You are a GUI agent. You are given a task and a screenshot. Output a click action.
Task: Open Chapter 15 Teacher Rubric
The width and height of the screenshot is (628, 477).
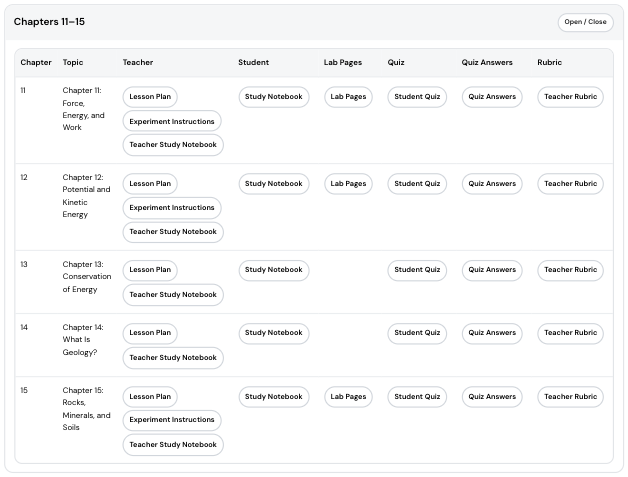pos(570,396)
